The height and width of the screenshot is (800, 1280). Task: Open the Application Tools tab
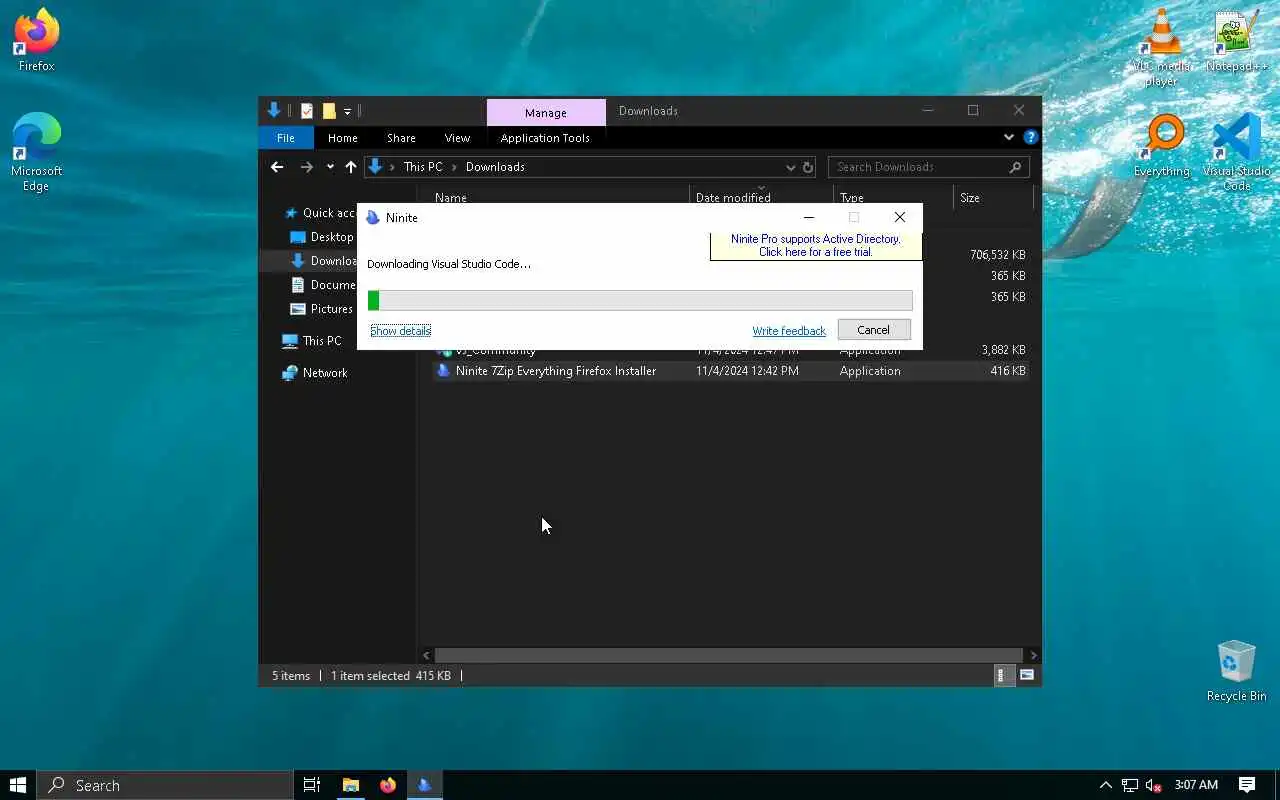pyautogui.click(x=545, y=138)
